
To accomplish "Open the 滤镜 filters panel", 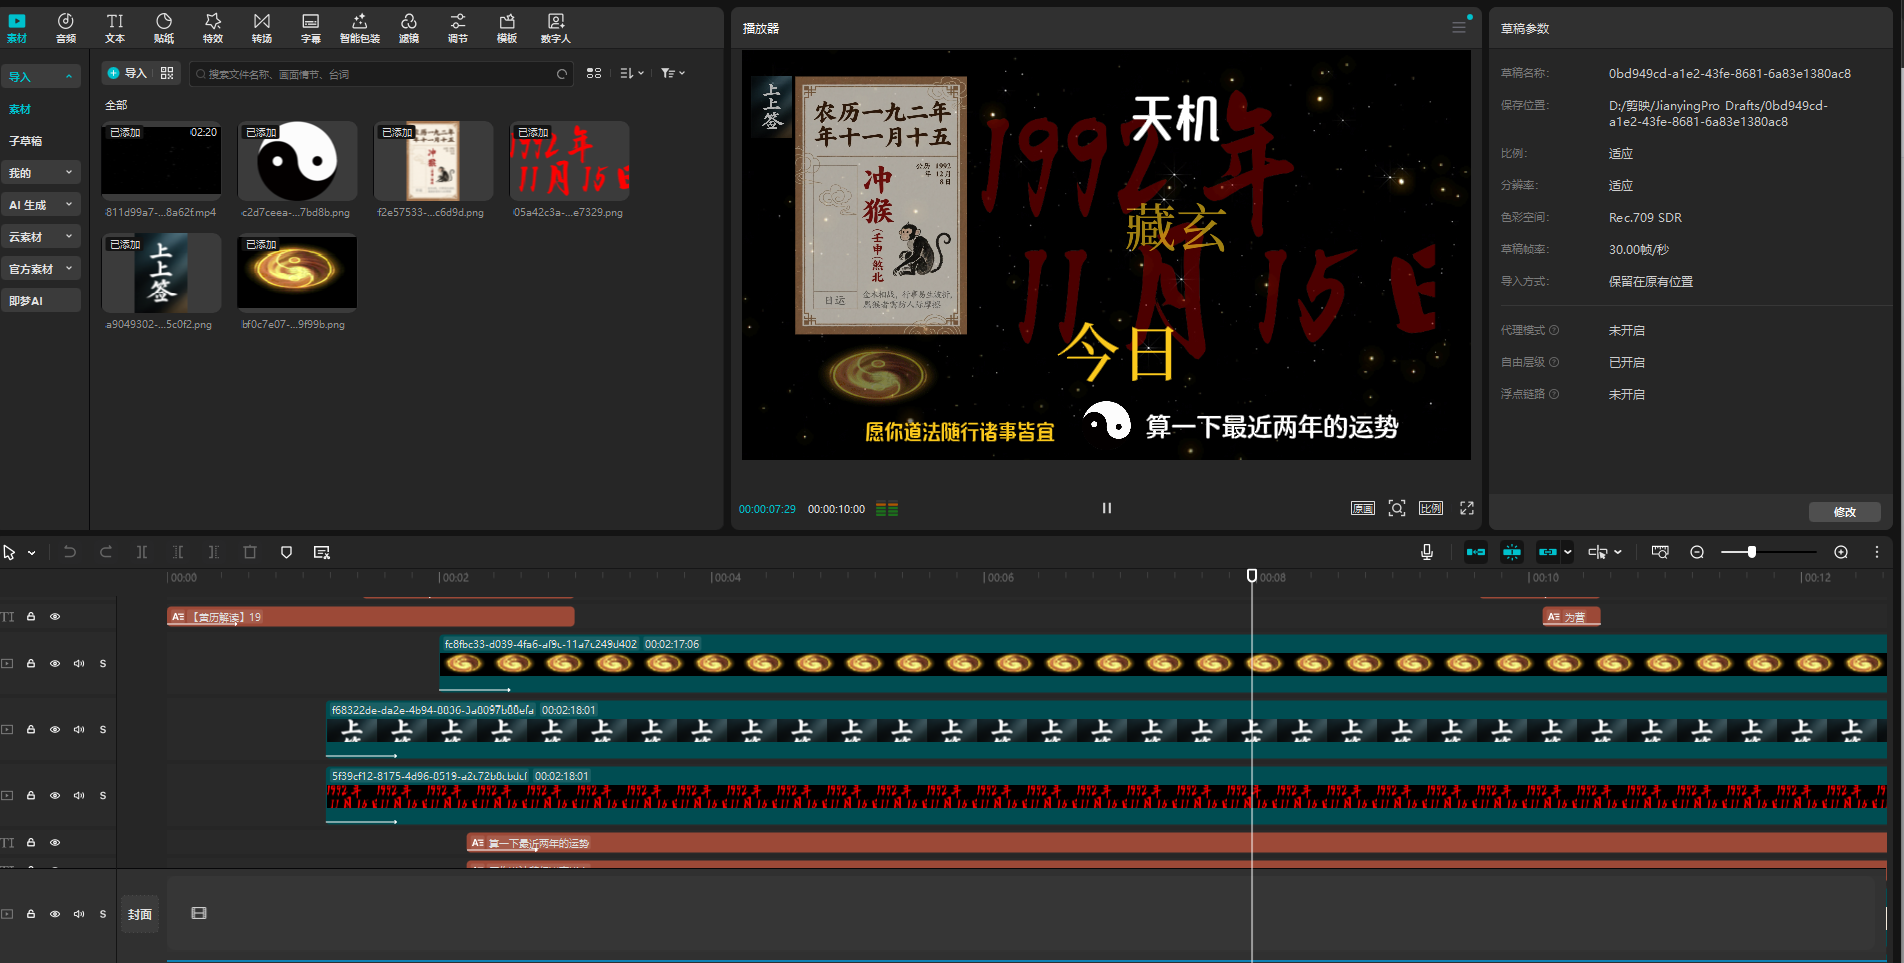I will [408, 27].
